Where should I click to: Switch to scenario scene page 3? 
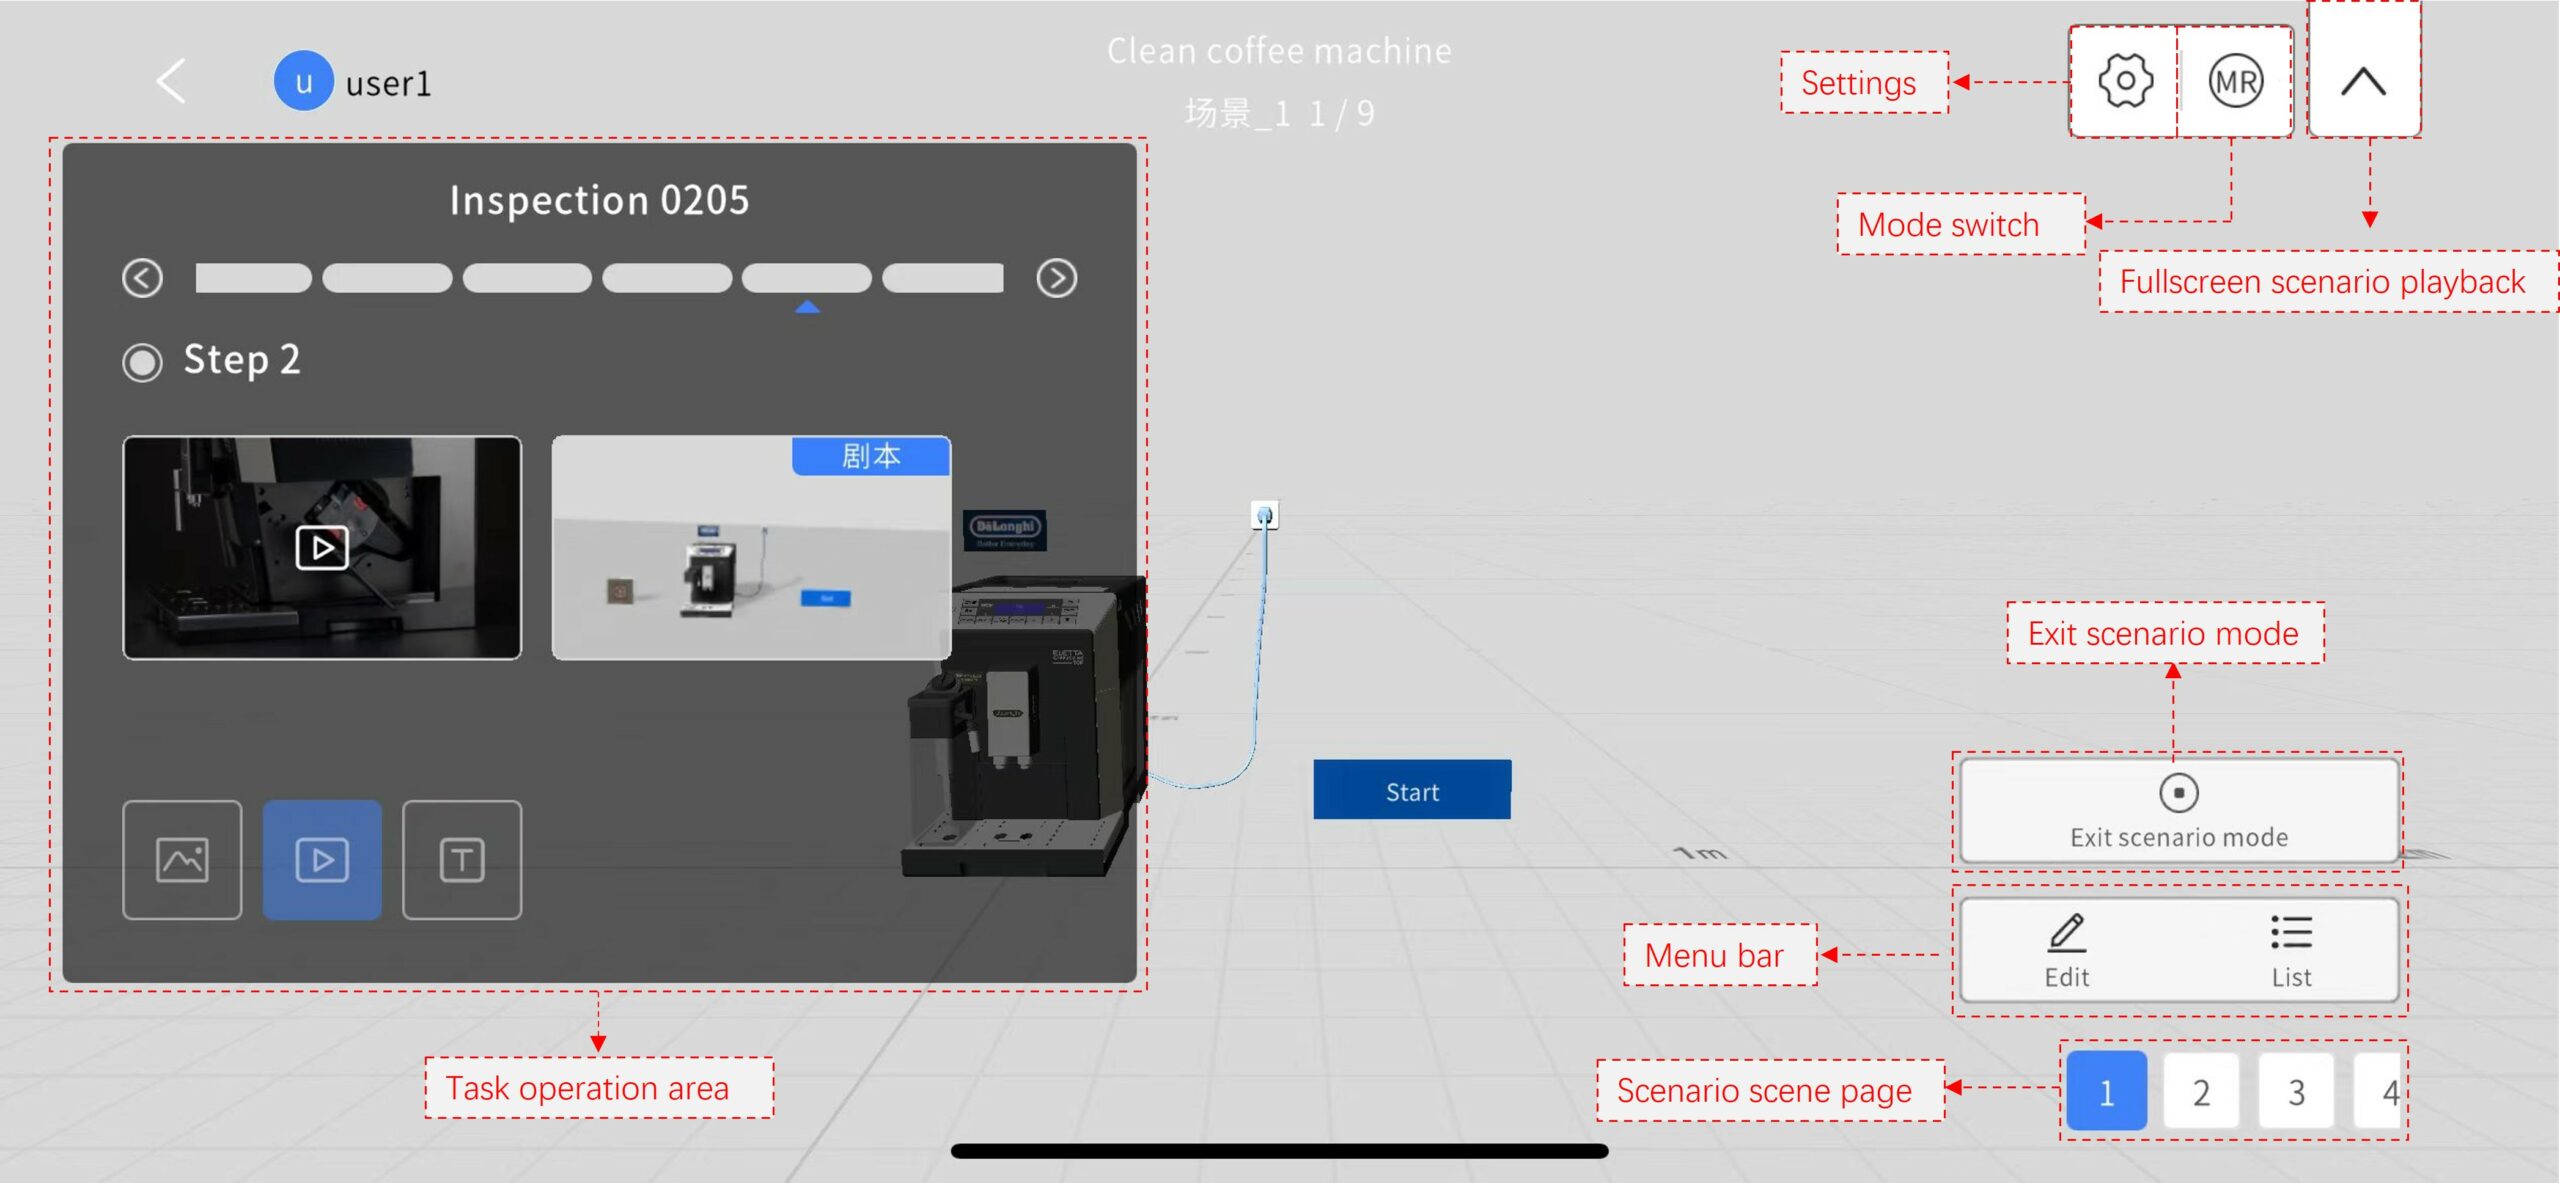point(2296,1091)
